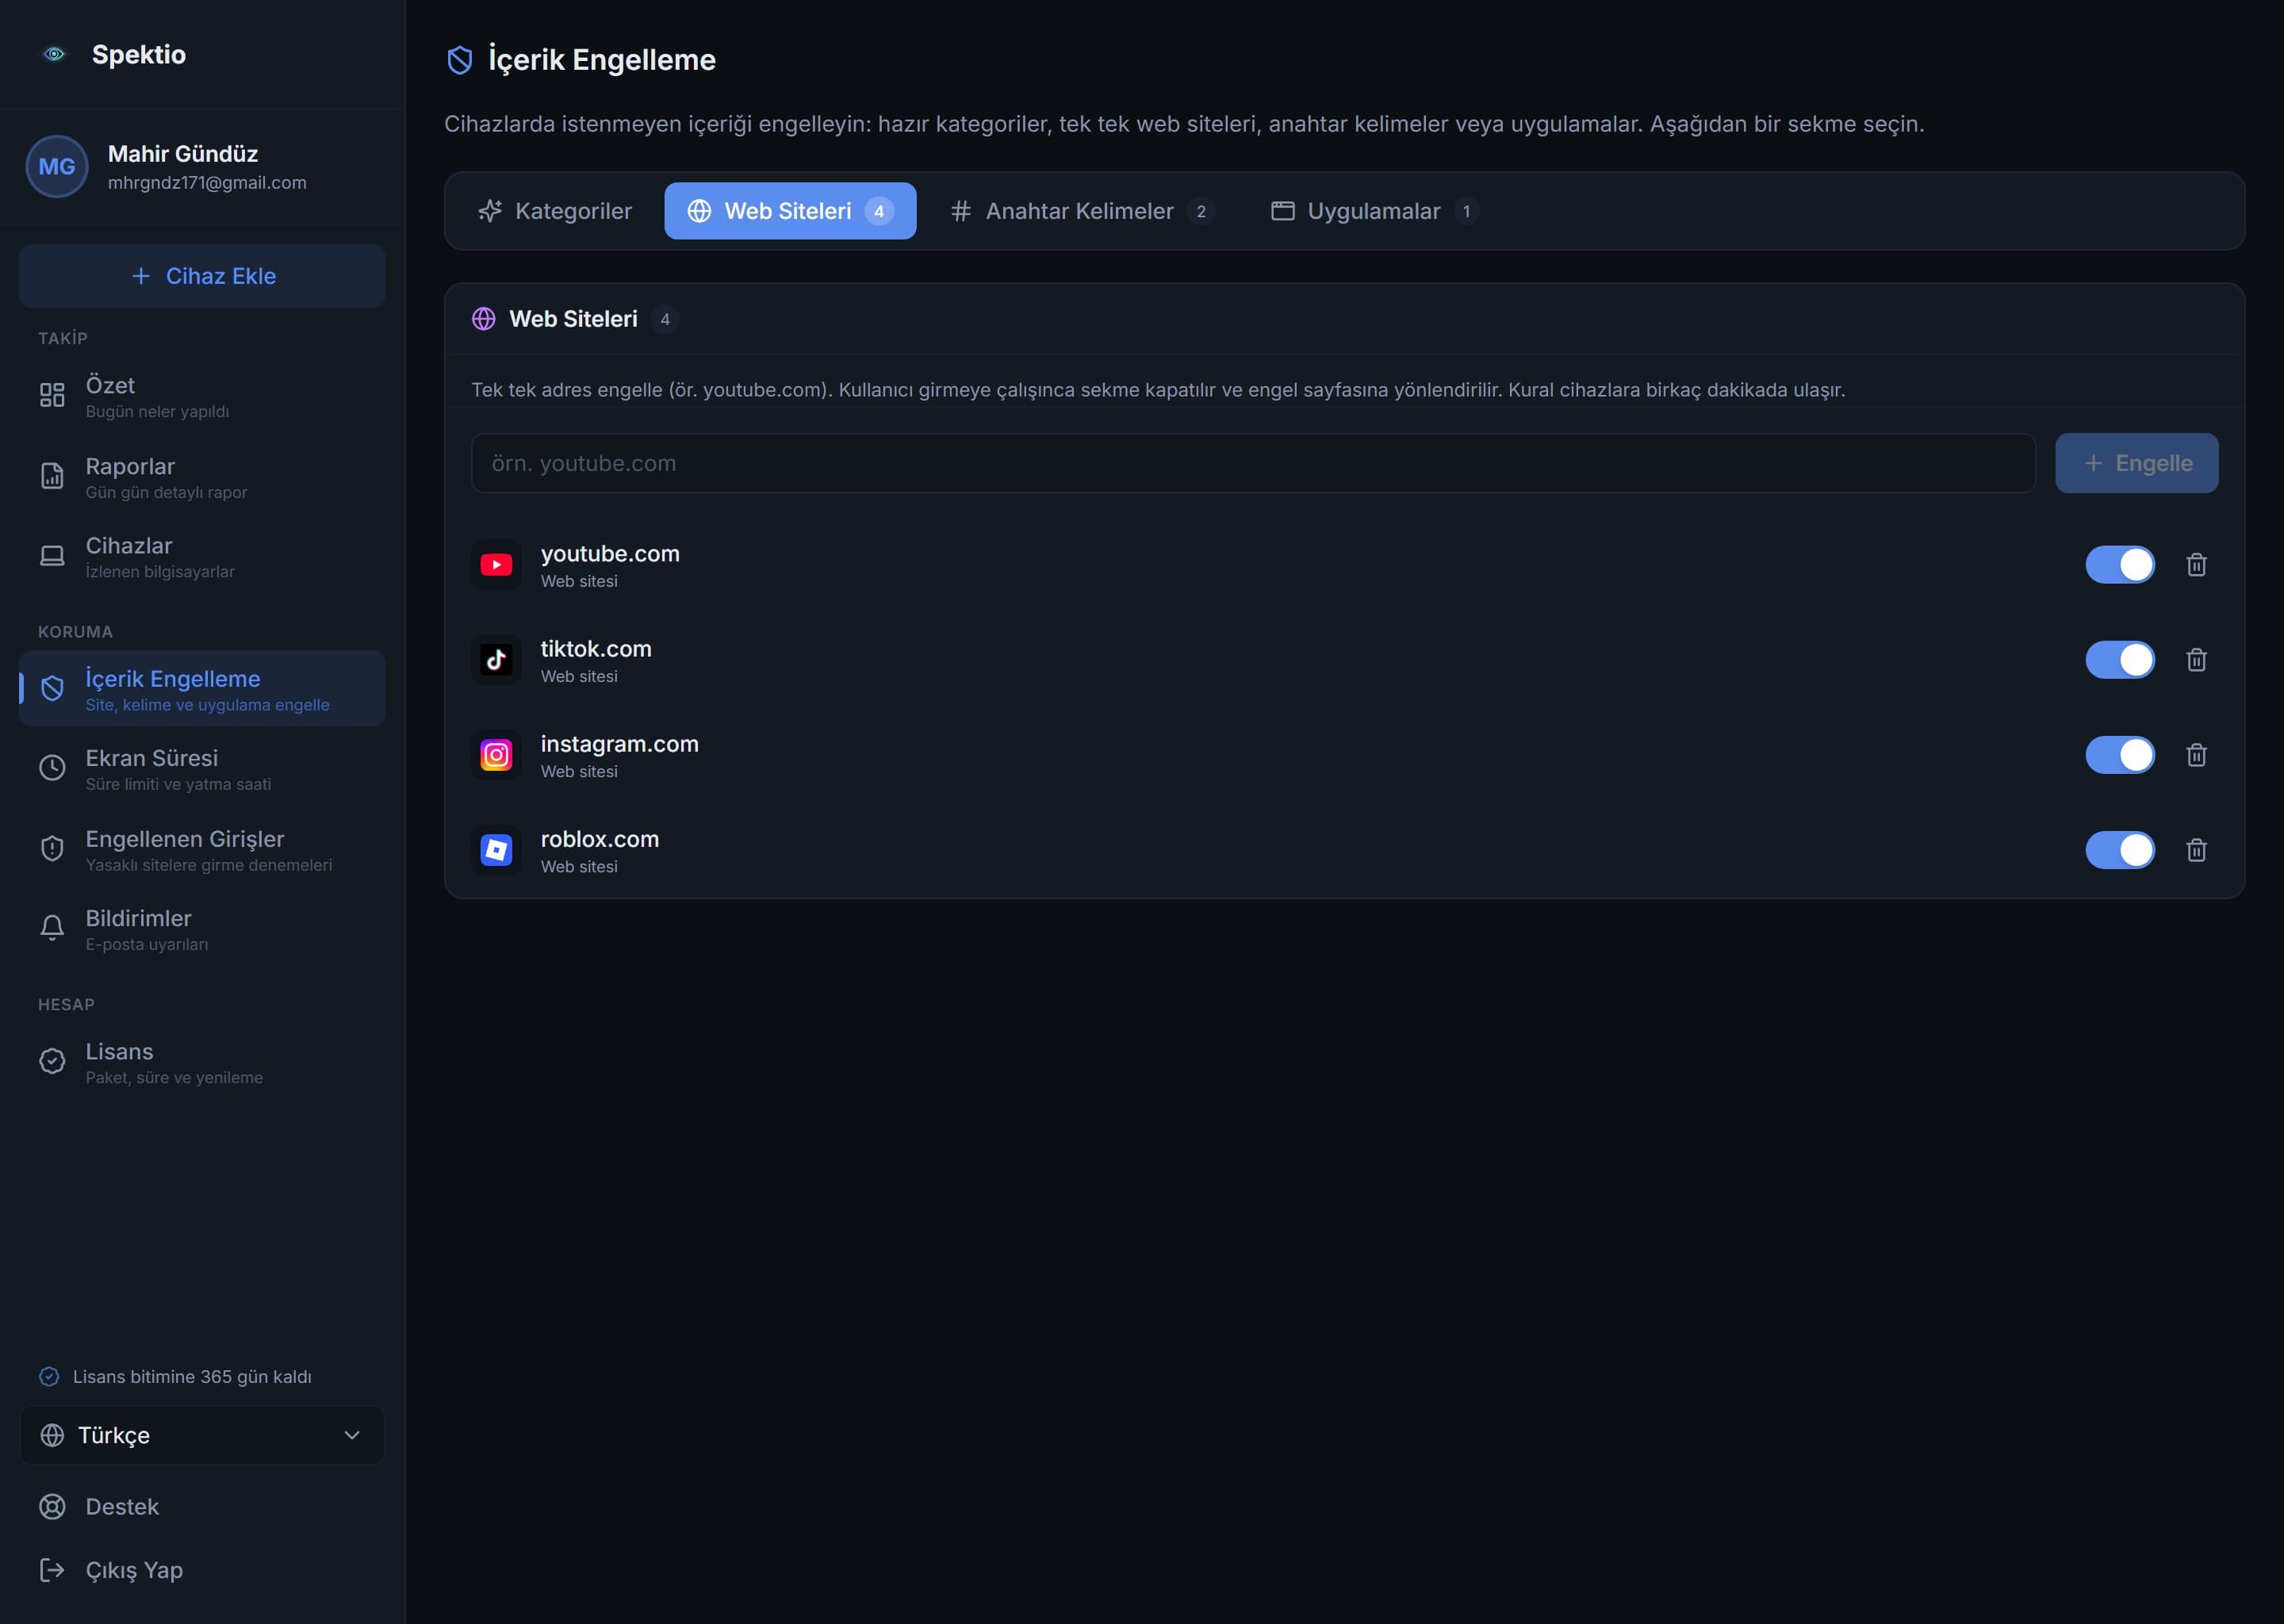
Task: Click the instagram.com entry name
Action: (x=620, y=744)
